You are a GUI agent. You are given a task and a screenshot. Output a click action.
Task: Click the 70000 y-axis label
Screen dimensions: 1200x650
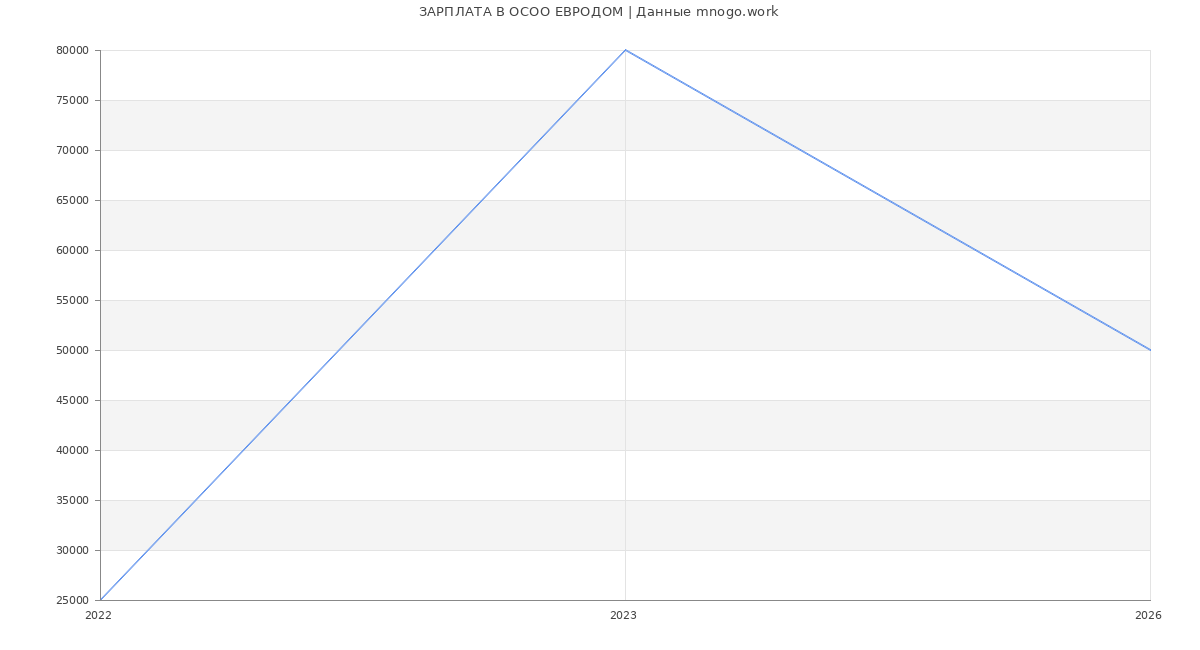point(72,151)
